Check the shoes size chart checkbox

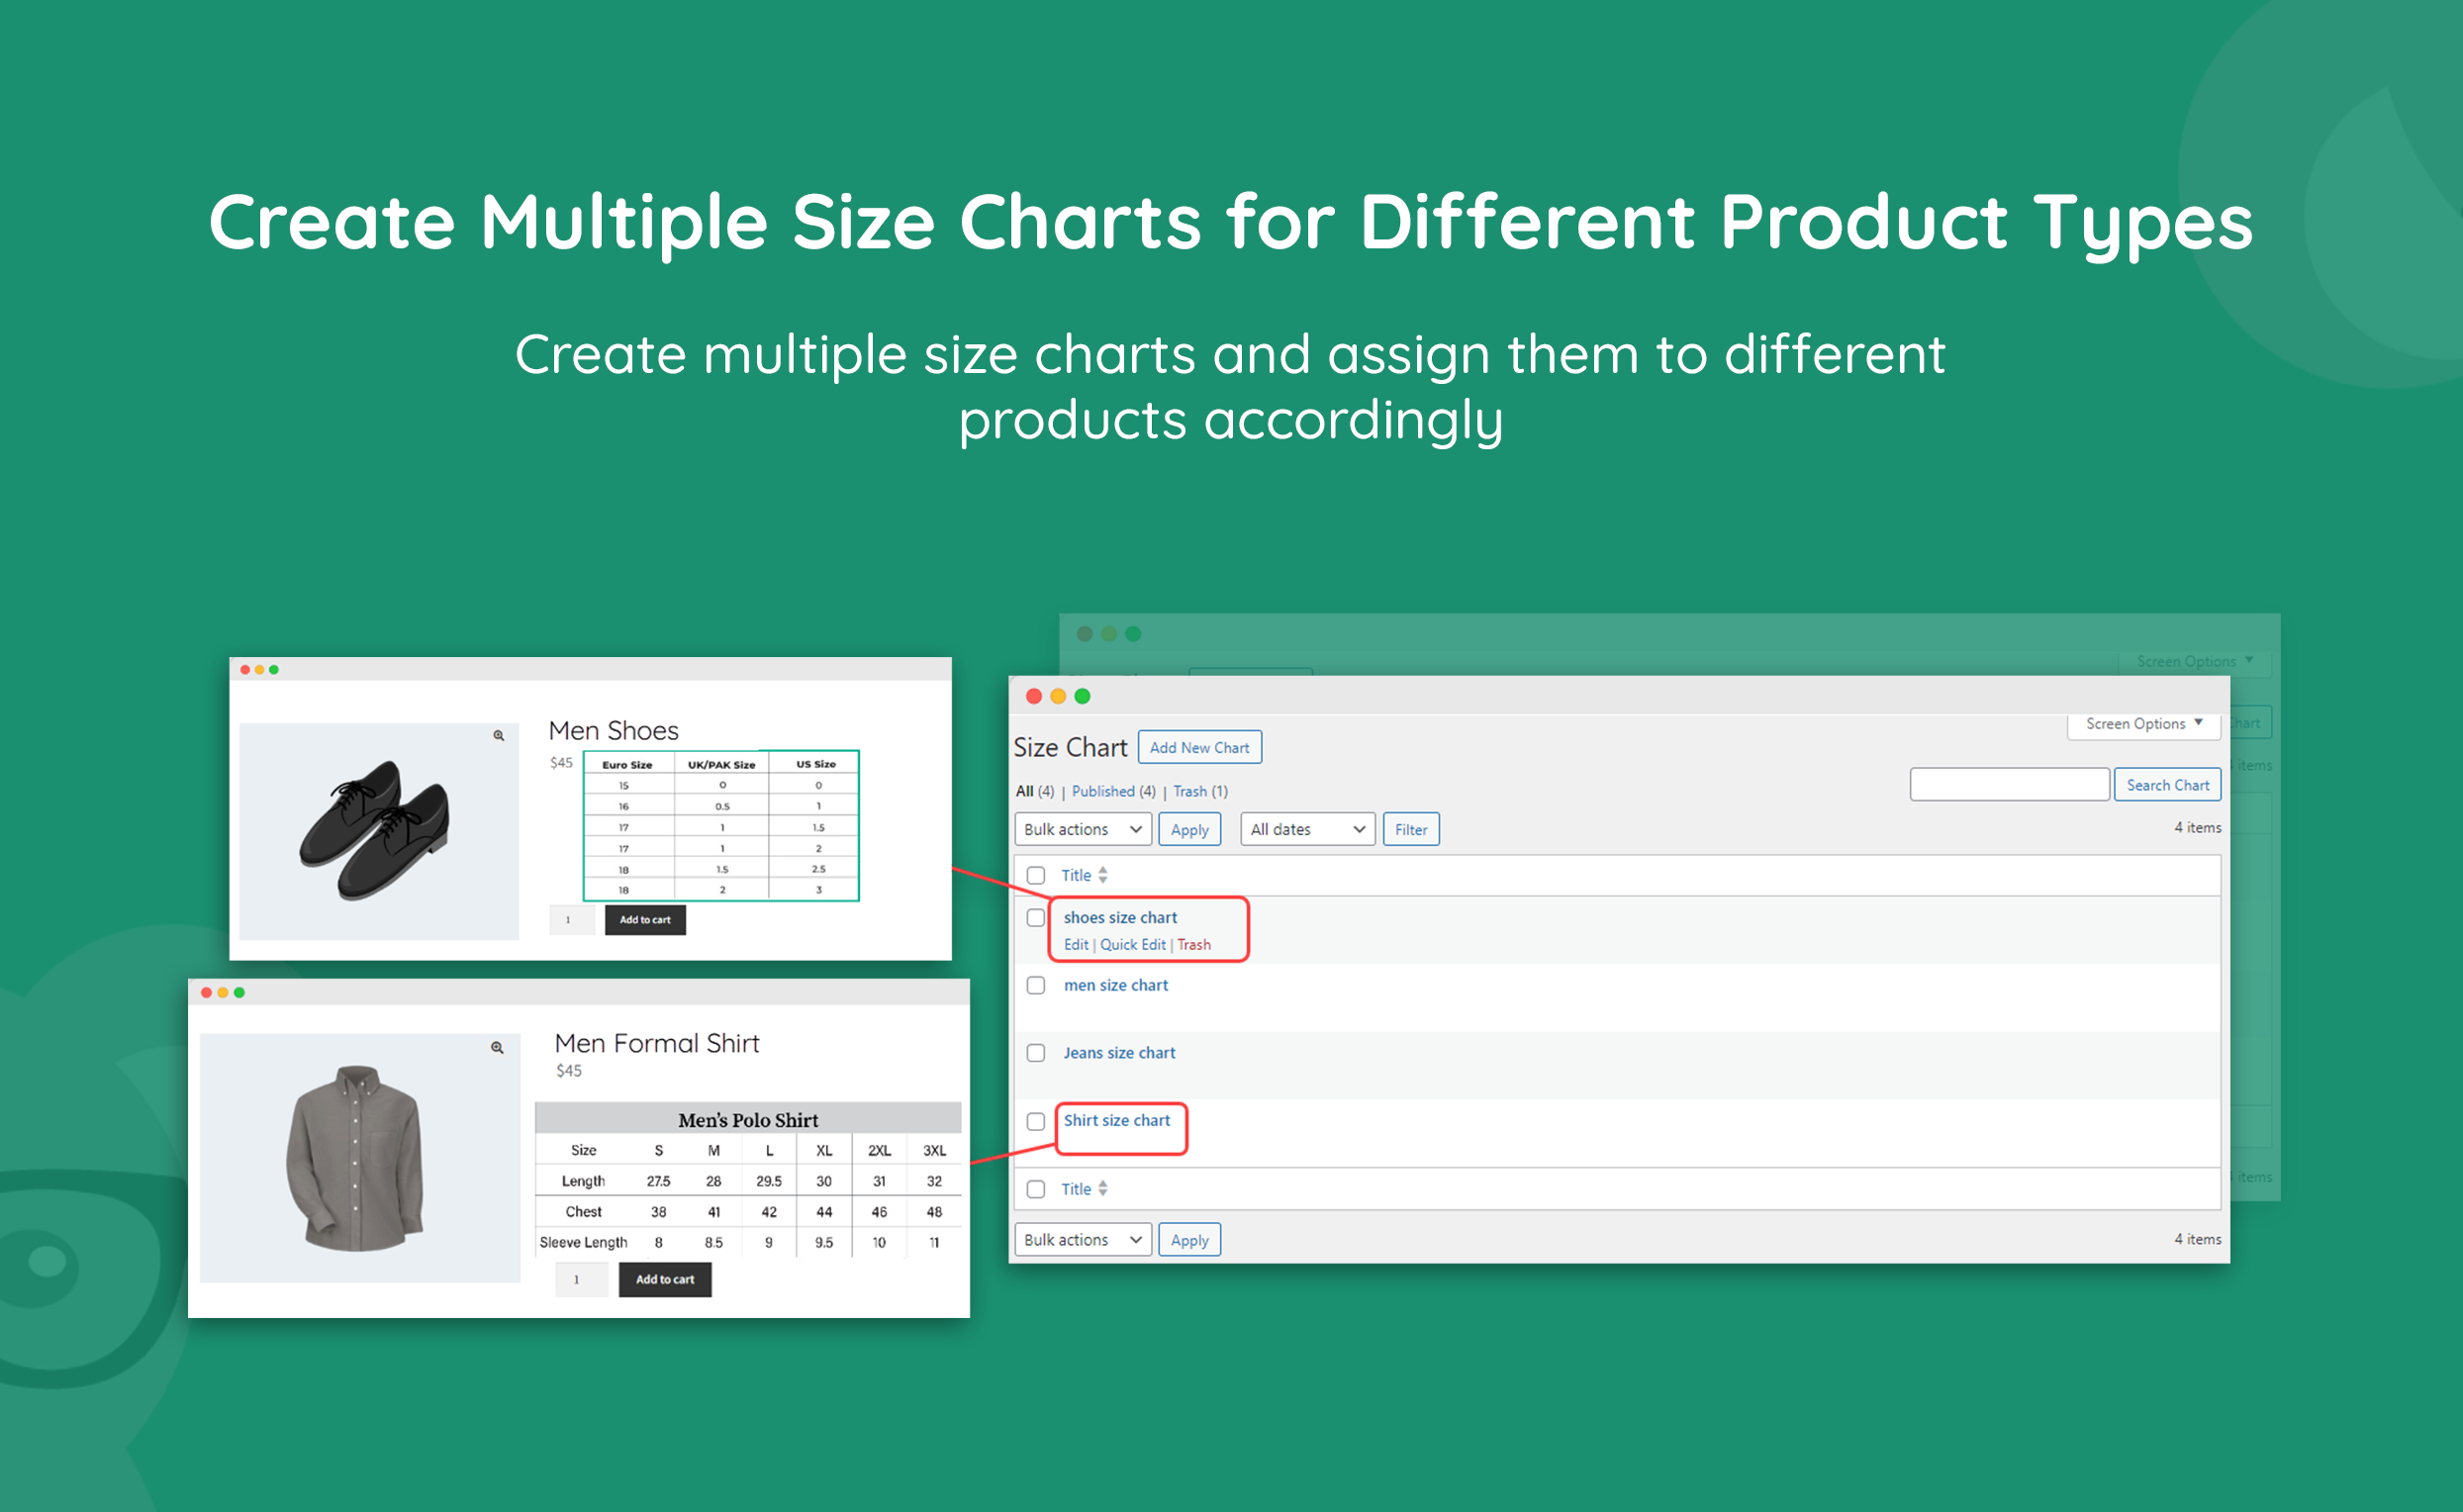click(x=1036, y=918)
